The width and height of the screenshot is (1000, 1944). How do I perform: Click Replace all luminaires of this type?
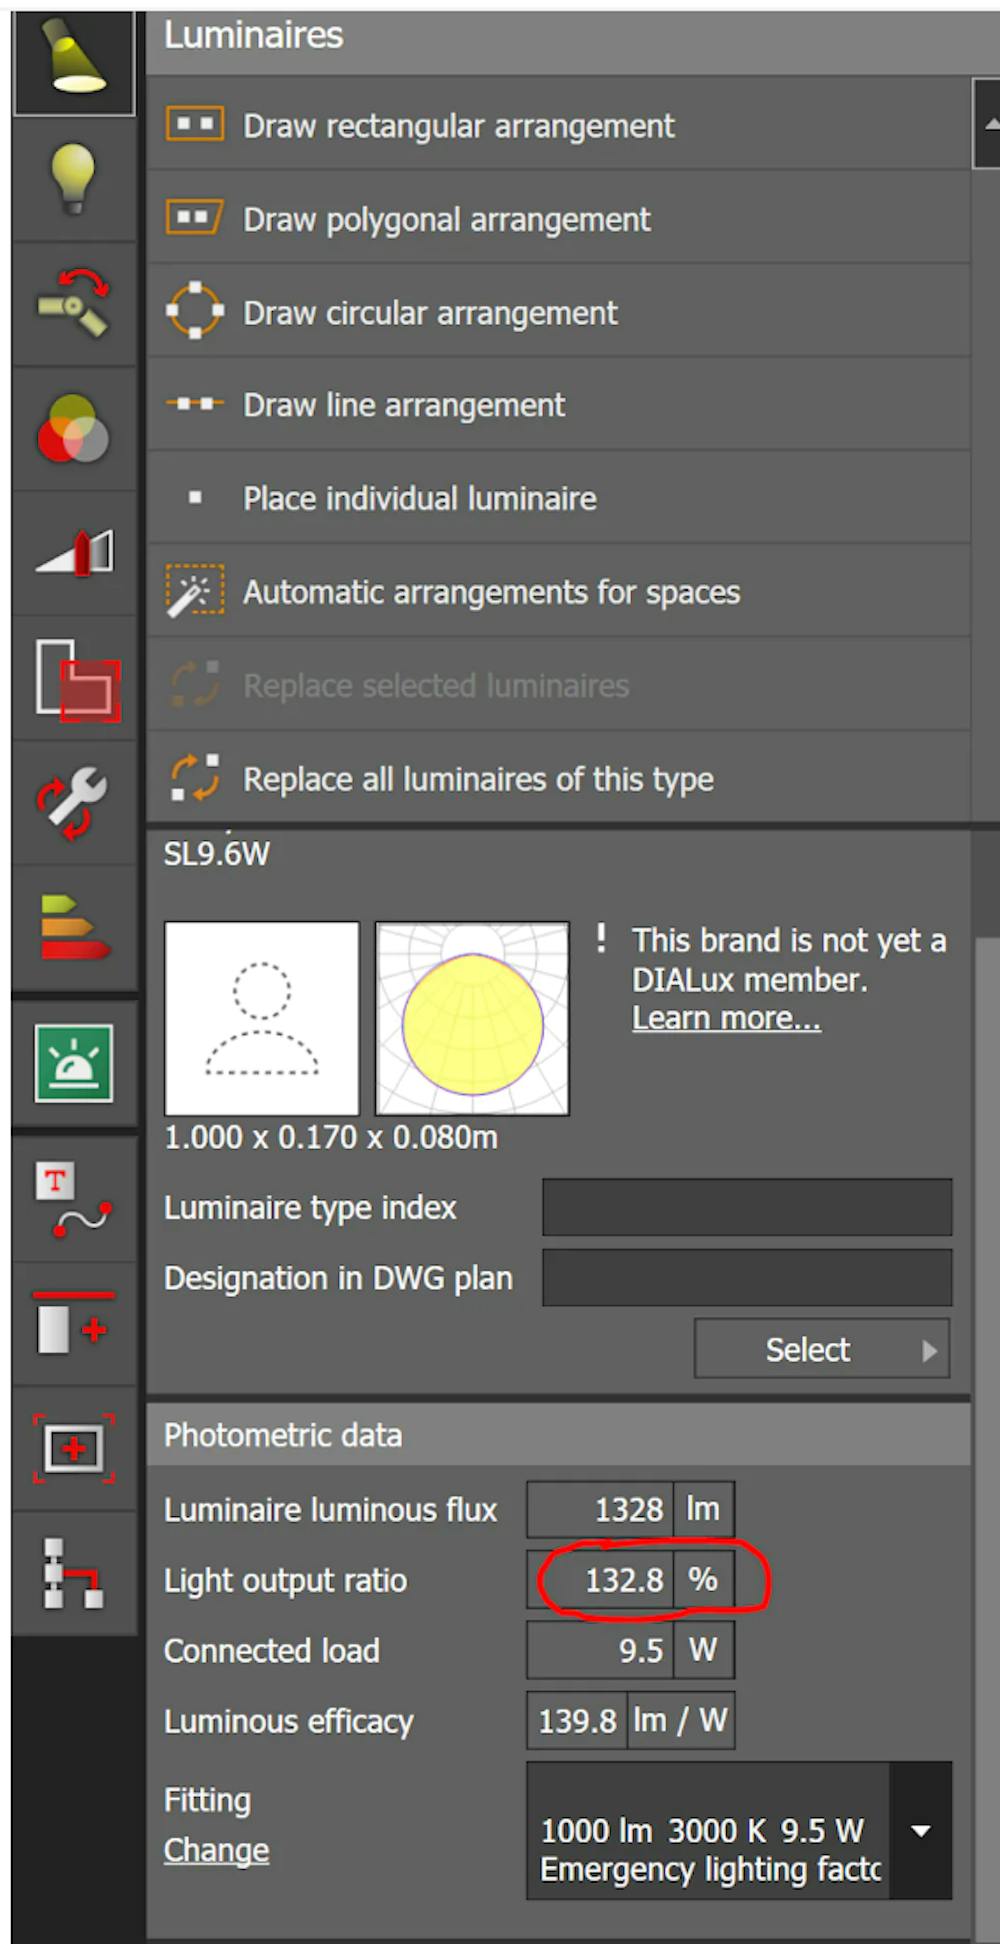tap(478, 779)
